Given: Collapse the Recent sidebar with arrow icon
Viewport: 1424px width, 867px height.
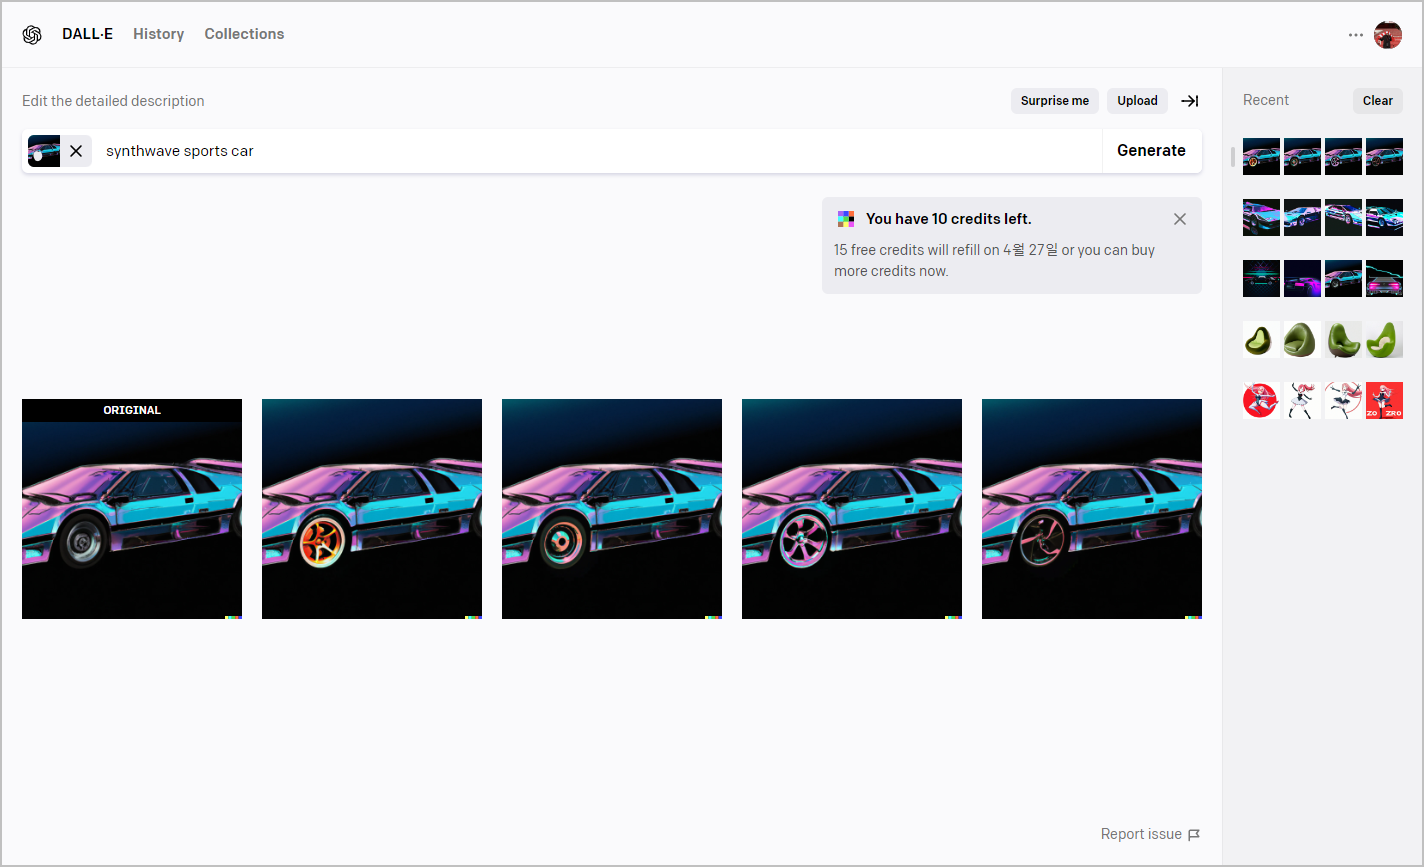Looking at the screenshot, I should 1190,101.
